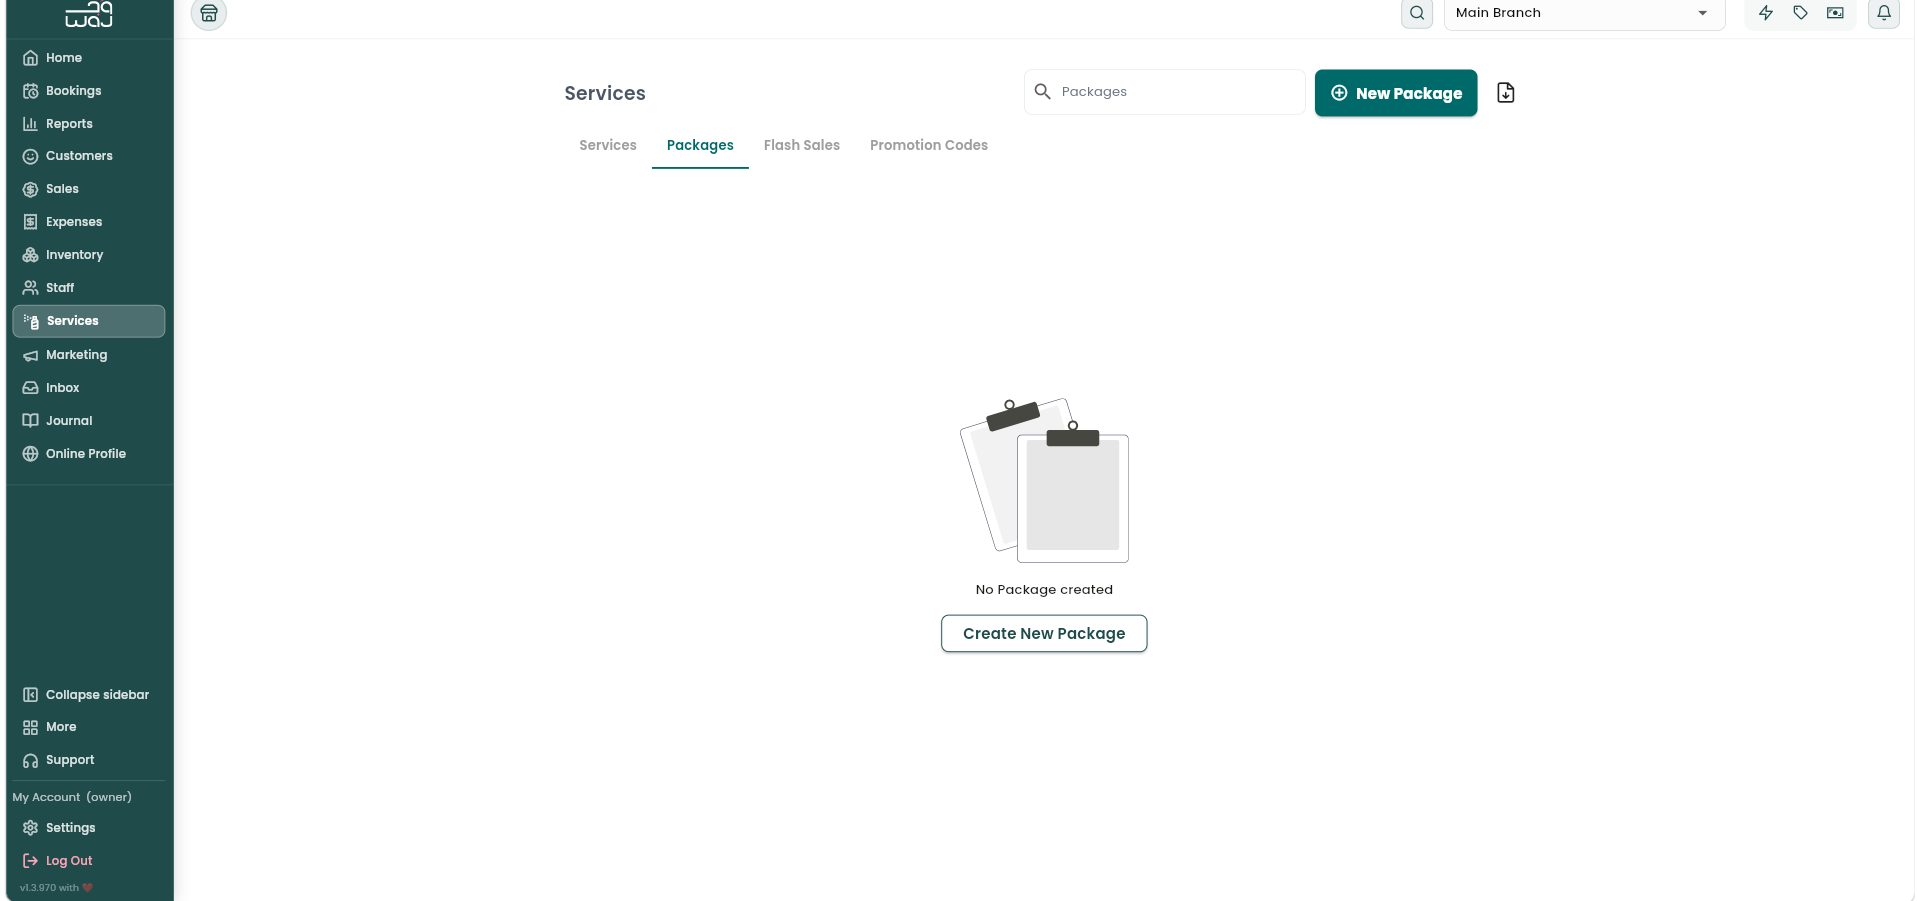Screen dimensions: 1917x901
Task: Select the Packages tab
Action: click(x=700, y=145)
